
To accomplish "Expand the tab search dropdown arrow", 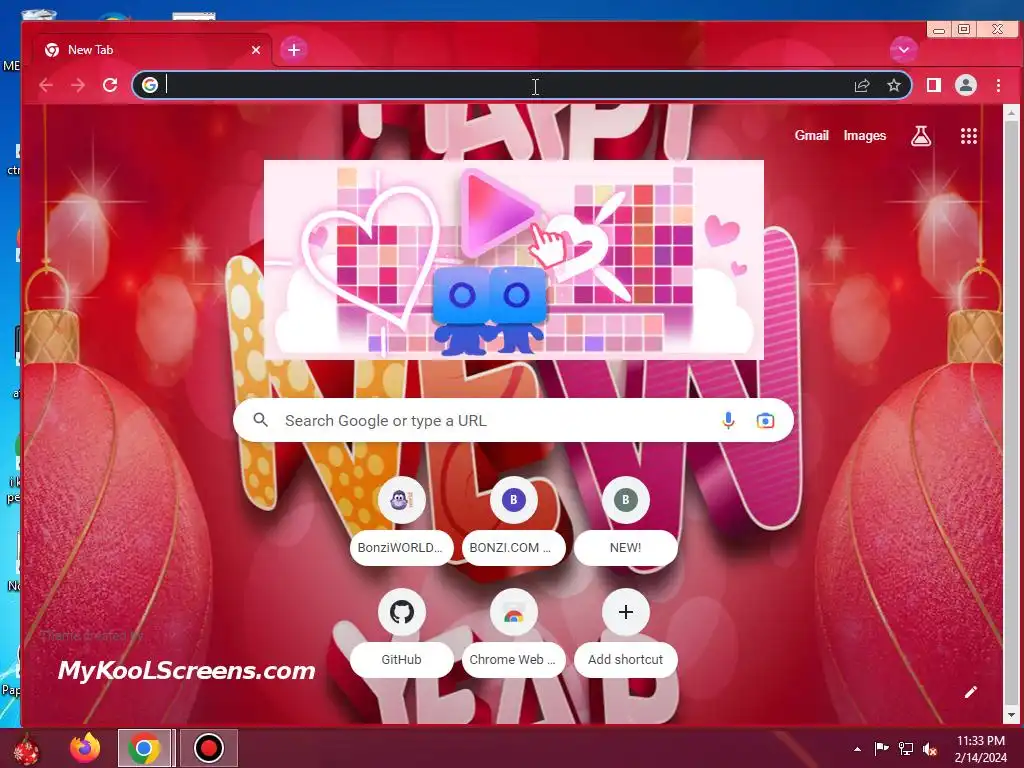I will coord(904,50).
